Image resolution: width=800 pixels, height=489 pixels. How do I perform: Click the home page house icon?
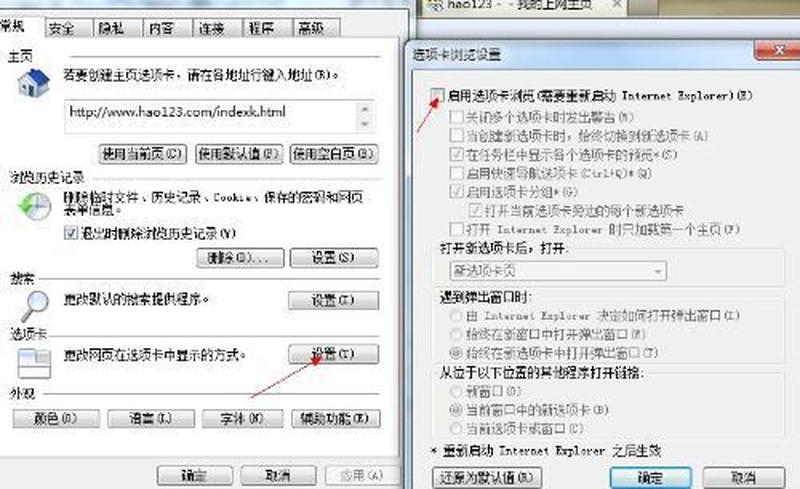coord(34,84)
